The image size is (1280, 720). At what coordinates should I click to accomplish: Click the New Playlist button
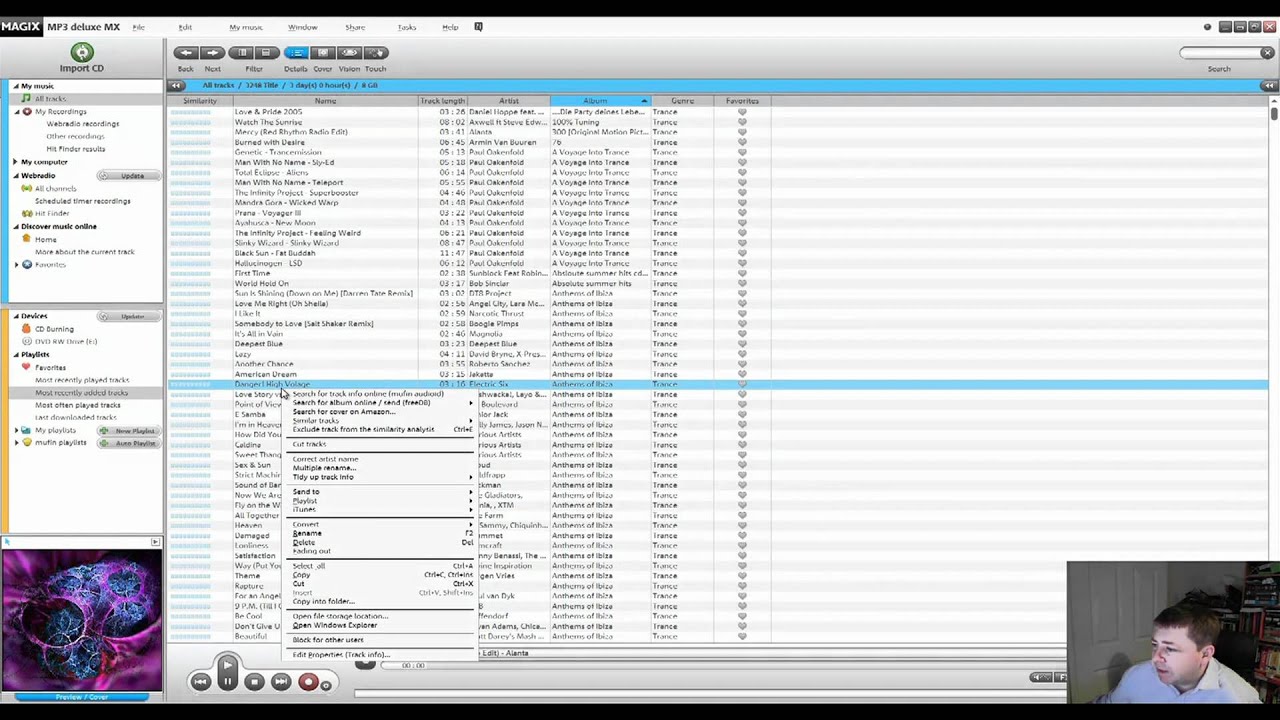click(130, 431)
